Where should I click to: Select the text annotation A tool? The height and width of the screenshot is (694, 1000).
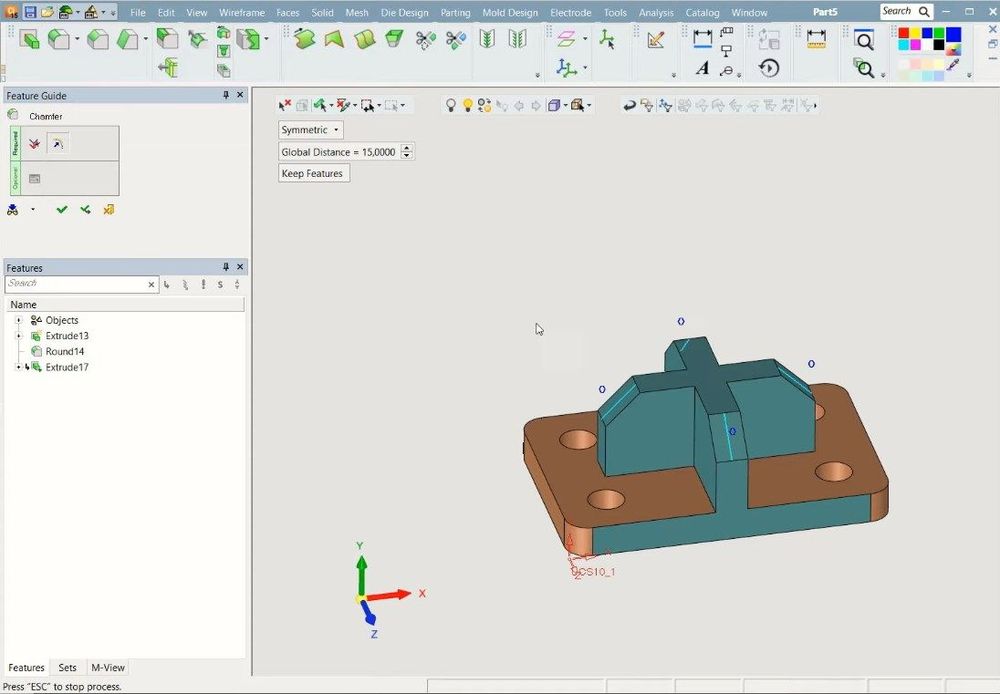[702, 68]
